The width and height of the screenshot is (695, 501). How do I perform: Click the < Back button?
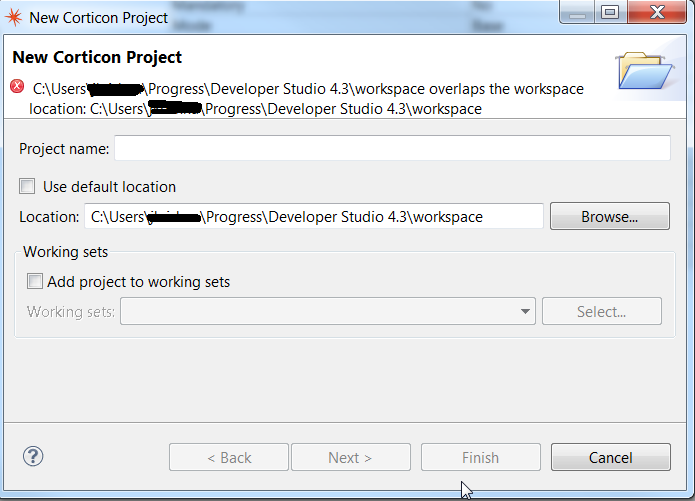coord(229,457)
